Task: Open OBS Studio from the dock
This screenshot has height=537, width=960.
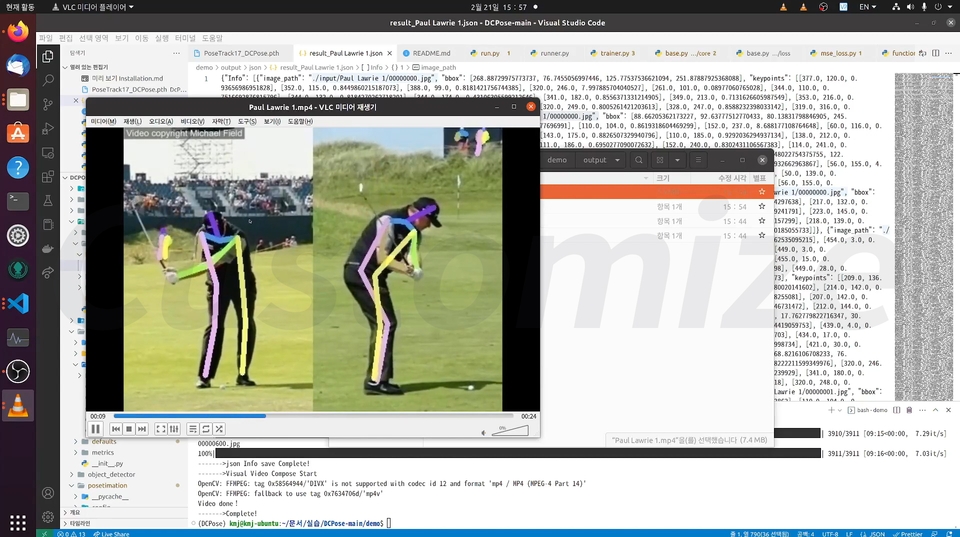Action: tap(18, 371)
